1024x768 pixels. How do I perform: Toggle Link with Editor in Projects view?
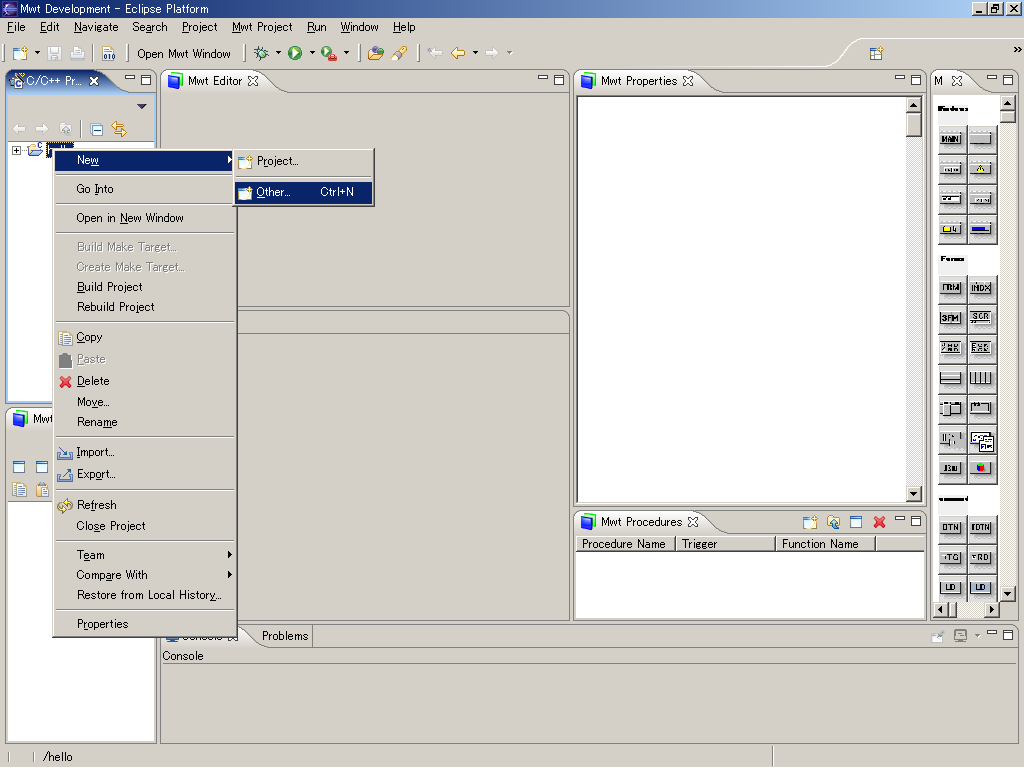click(119, 129)
